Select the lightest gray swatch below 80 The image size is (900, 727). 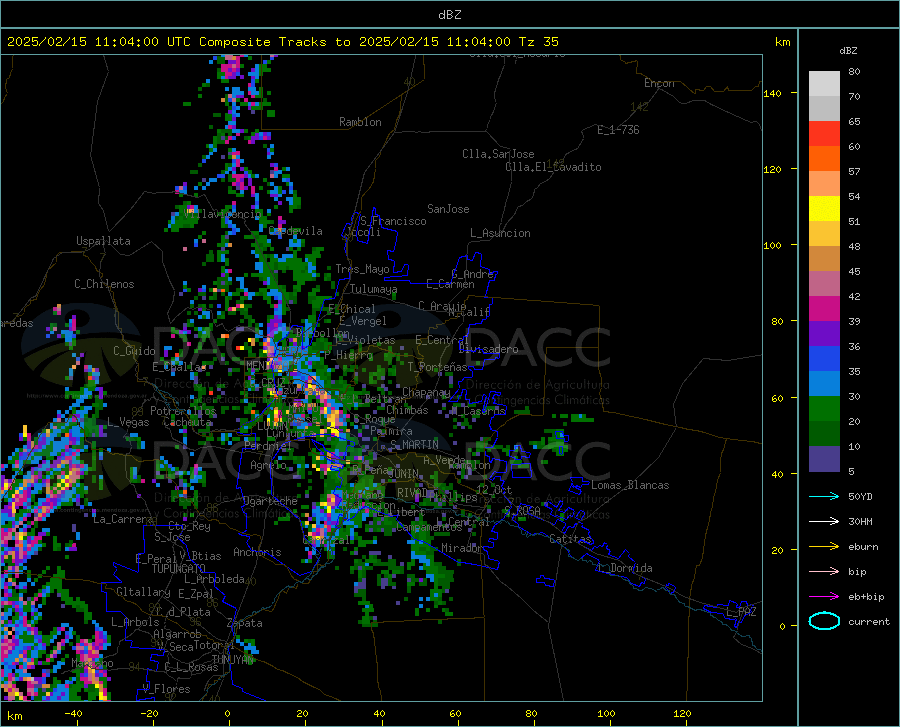(x=824, y=84)
